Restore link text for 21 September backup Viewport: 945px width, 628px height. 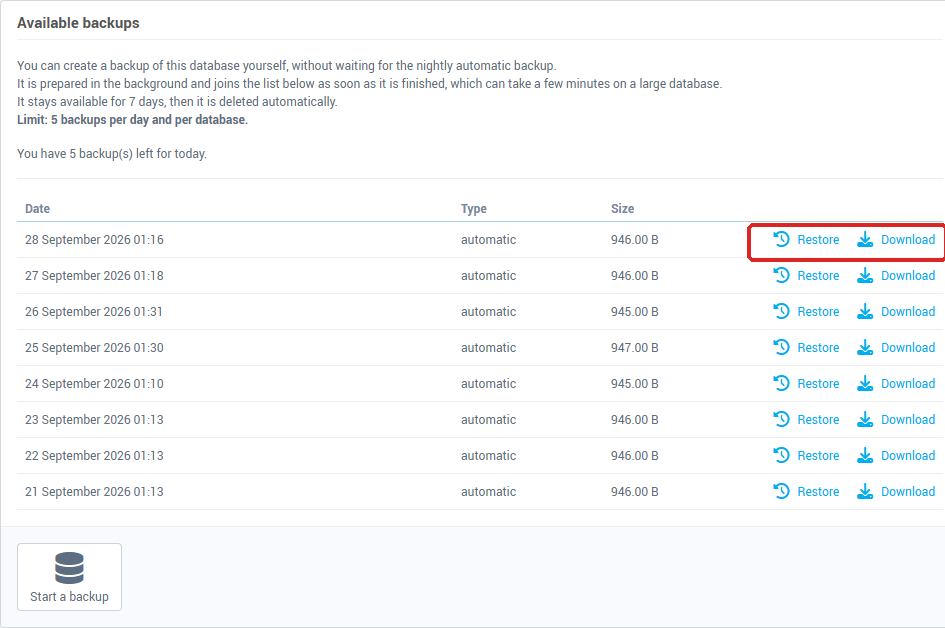[x=818, y=492]
